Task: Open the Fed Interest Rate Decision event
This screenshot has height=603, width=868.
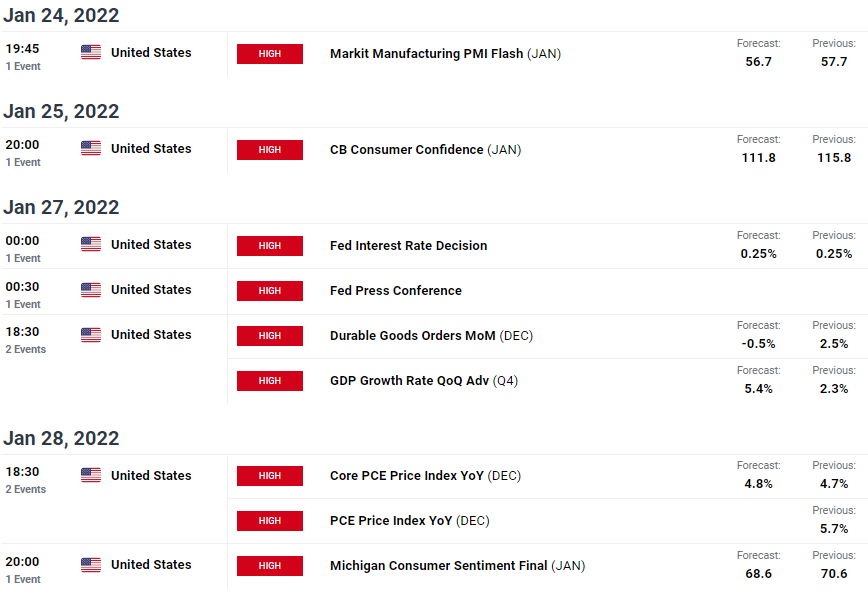Action: 408,246
